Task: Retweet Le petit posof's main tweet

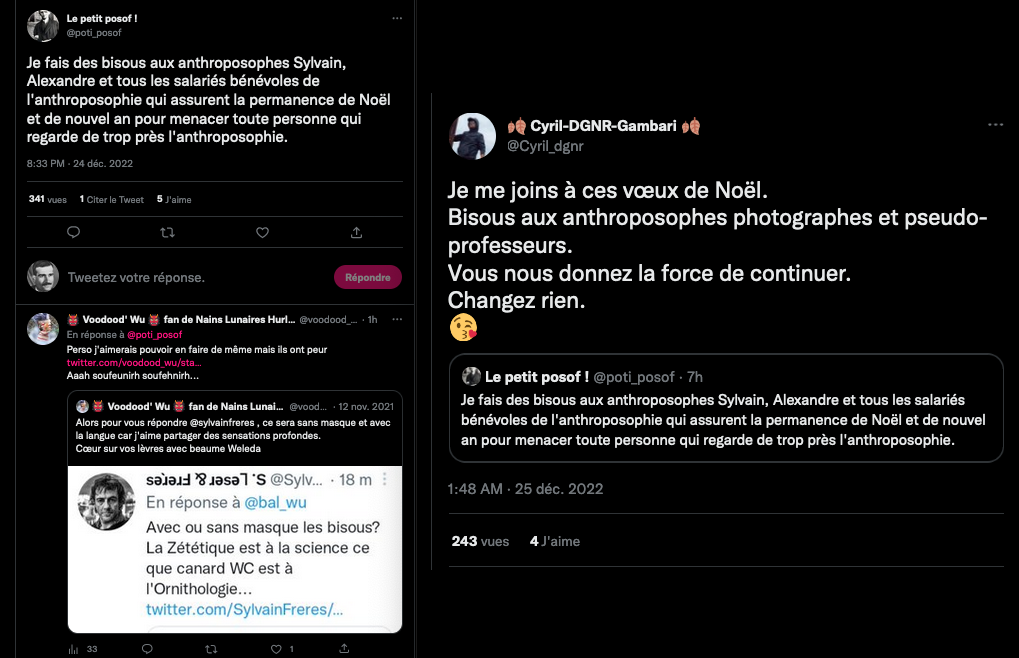Action: (167, 232)
